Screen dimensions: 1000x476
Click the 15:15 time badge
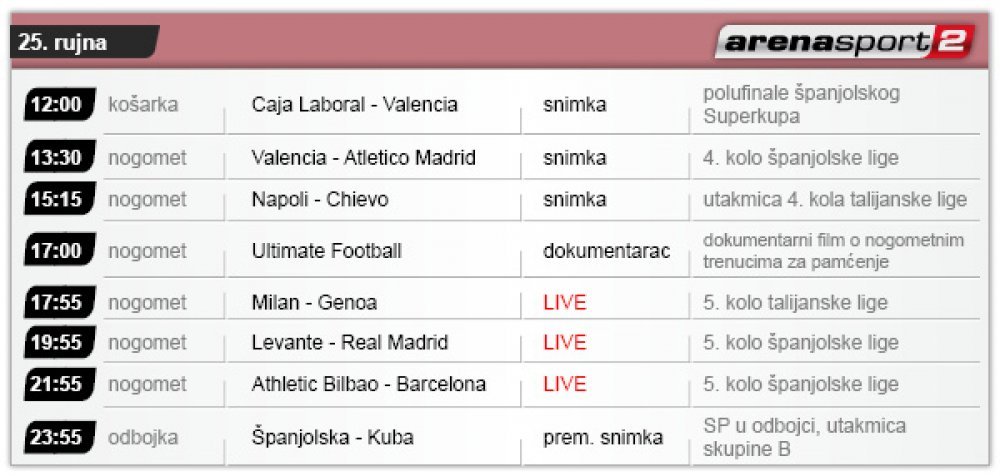pyautogui.click(x=59, y=199)
